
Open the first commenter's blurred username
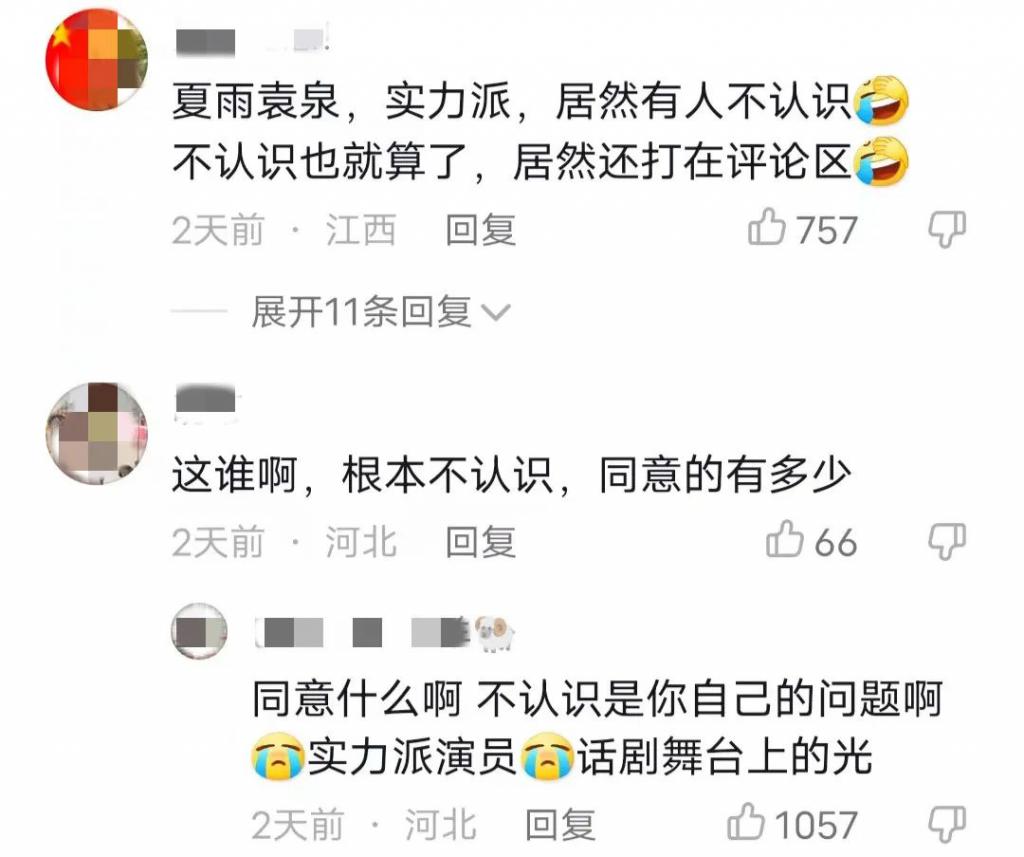pyautogui.click(x=251, y=42)
